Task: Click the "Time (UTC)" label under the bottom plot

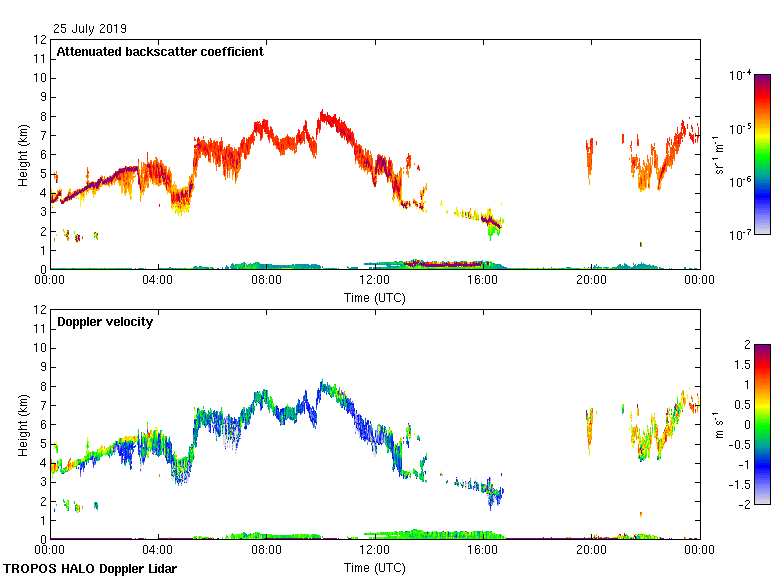Action: click(x=374, y=567)
